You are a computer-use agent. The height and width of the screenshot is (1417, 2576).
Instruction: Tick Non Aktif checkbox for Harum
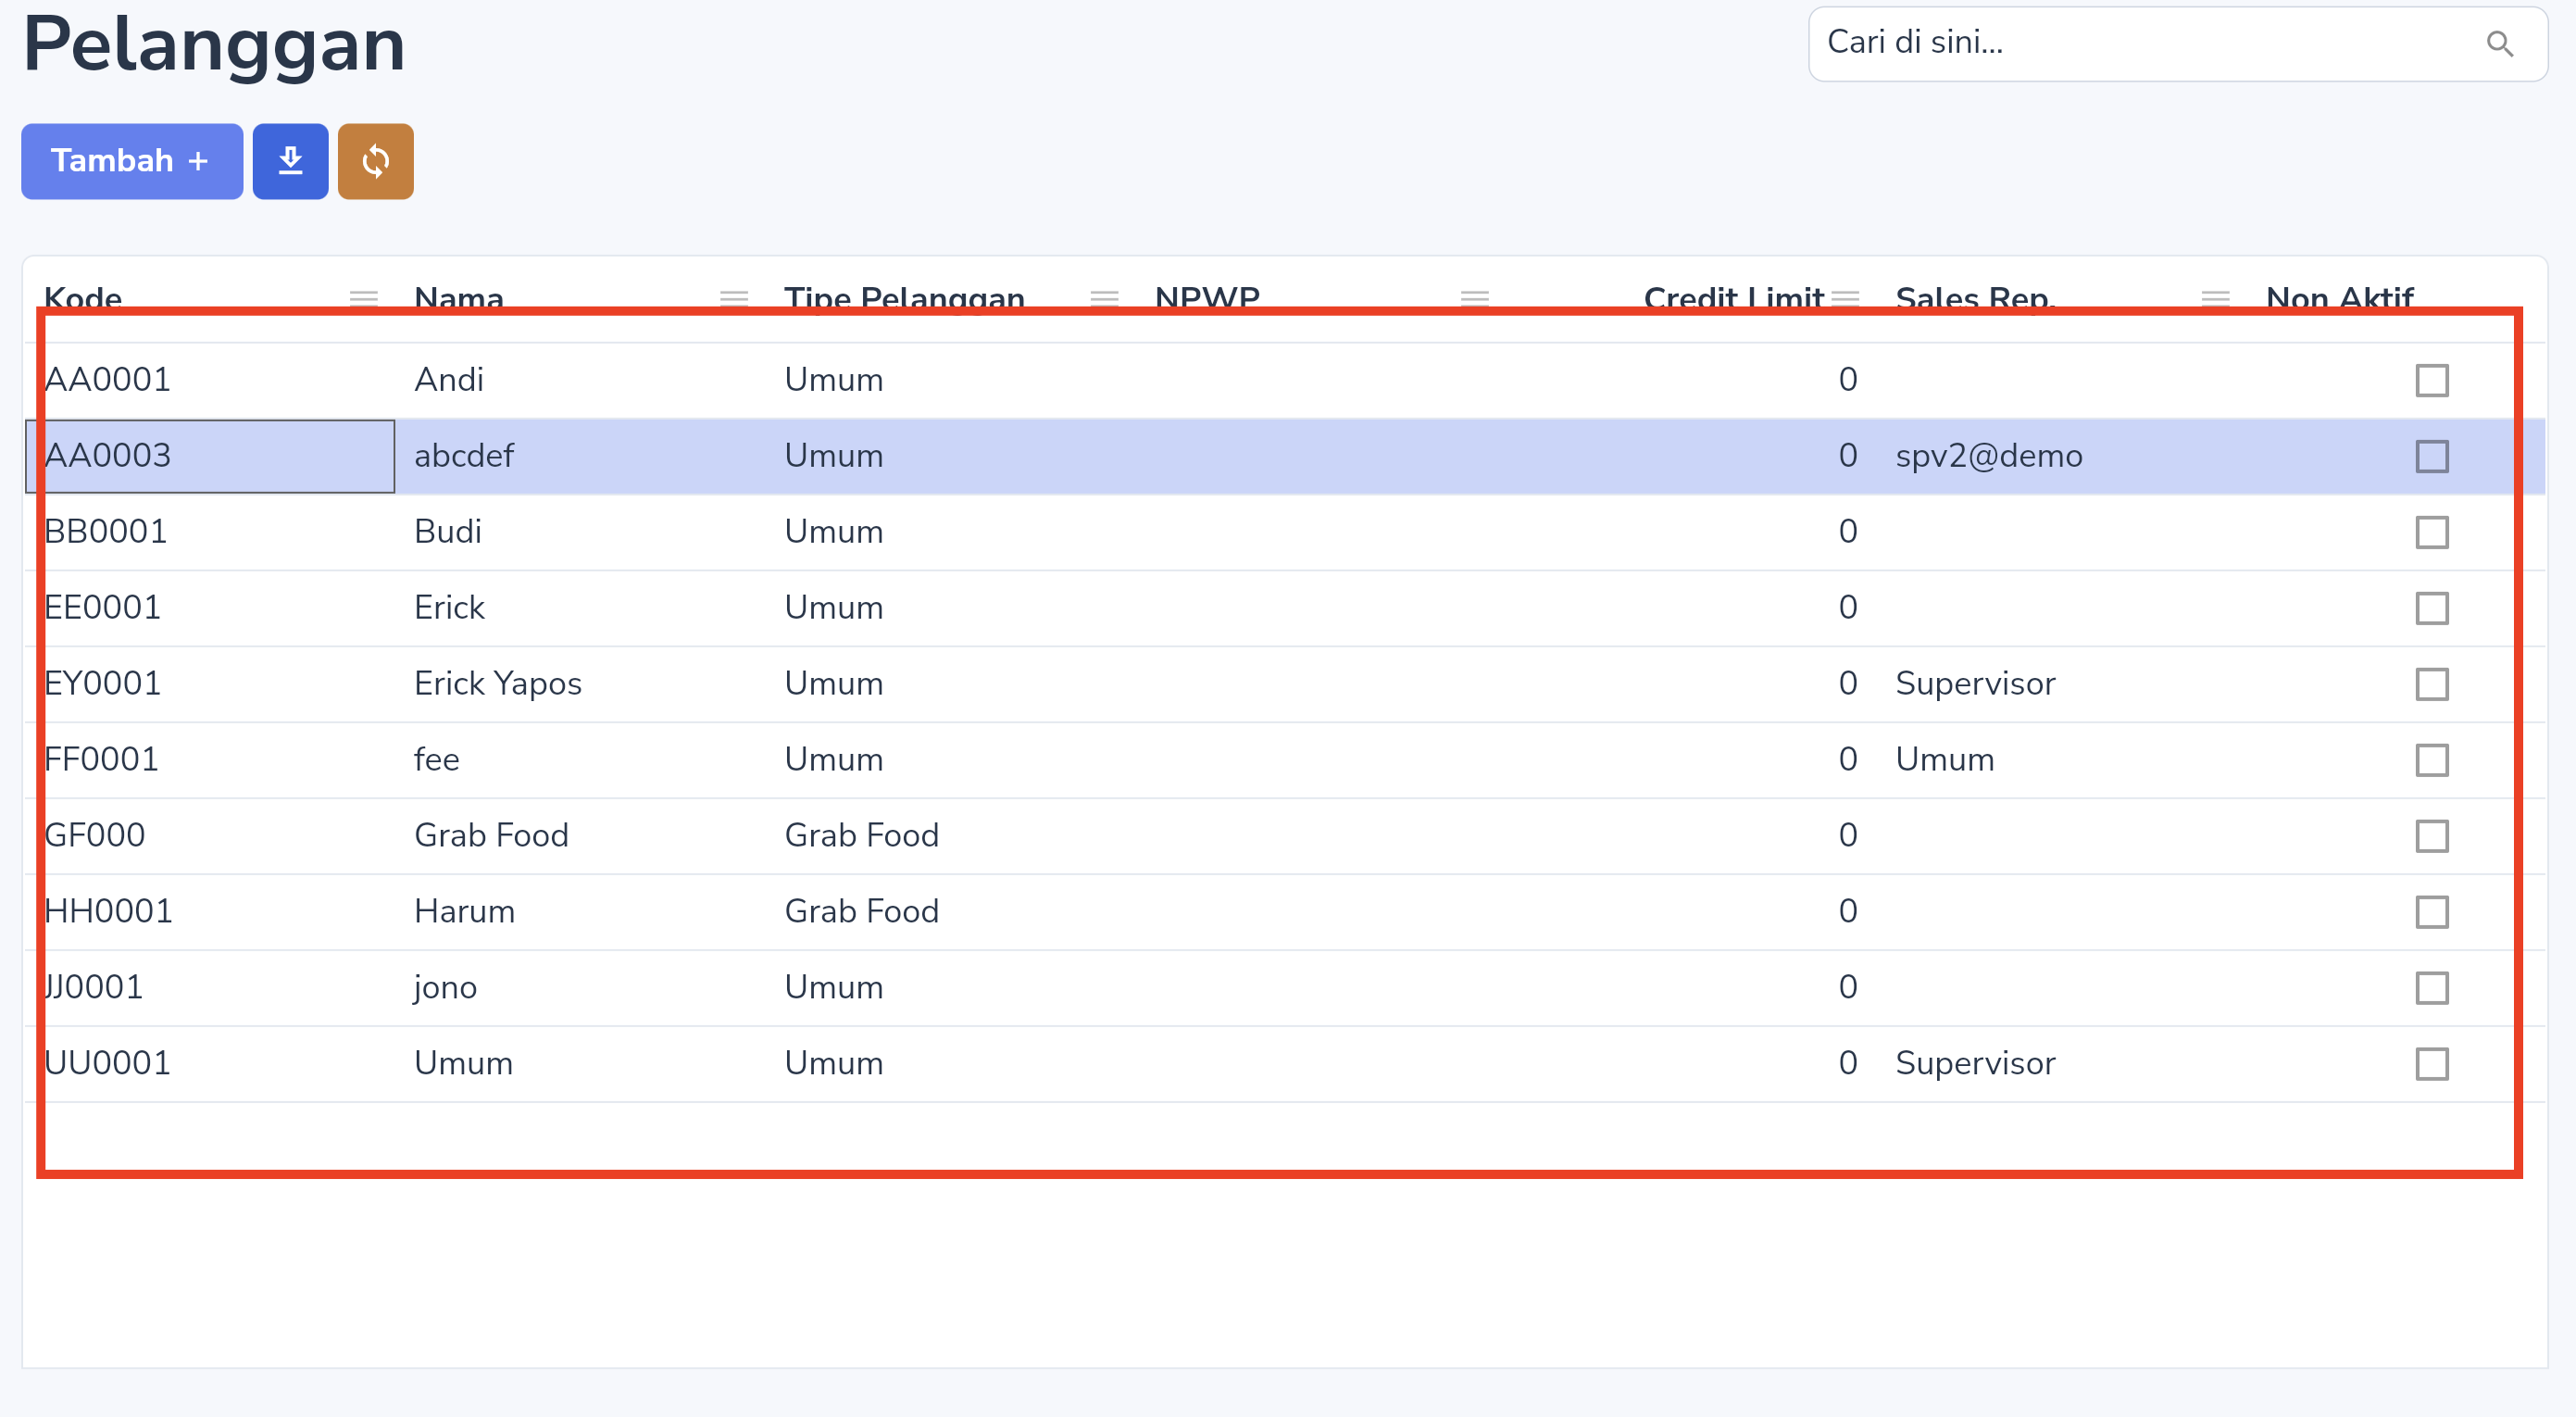pyautogui.click(x=2432, y=912)
